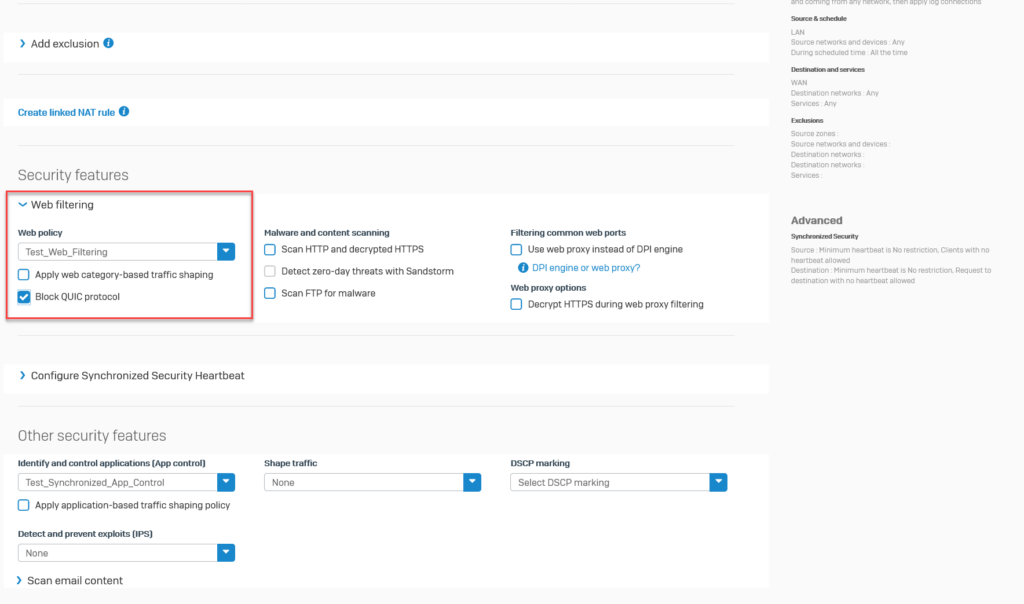1024x604 pixels.
Task: Click During scheduled time : All the time
Action: pos(849,52)
